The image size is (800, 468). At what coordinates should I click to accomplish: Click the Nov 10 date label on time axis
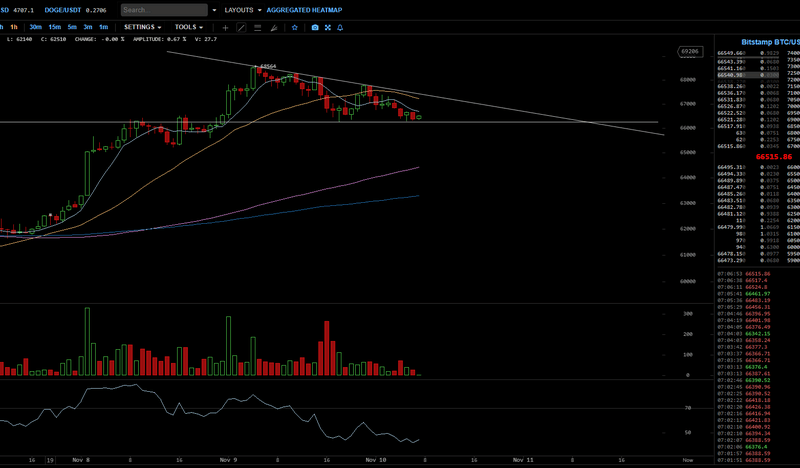point(376,460)
